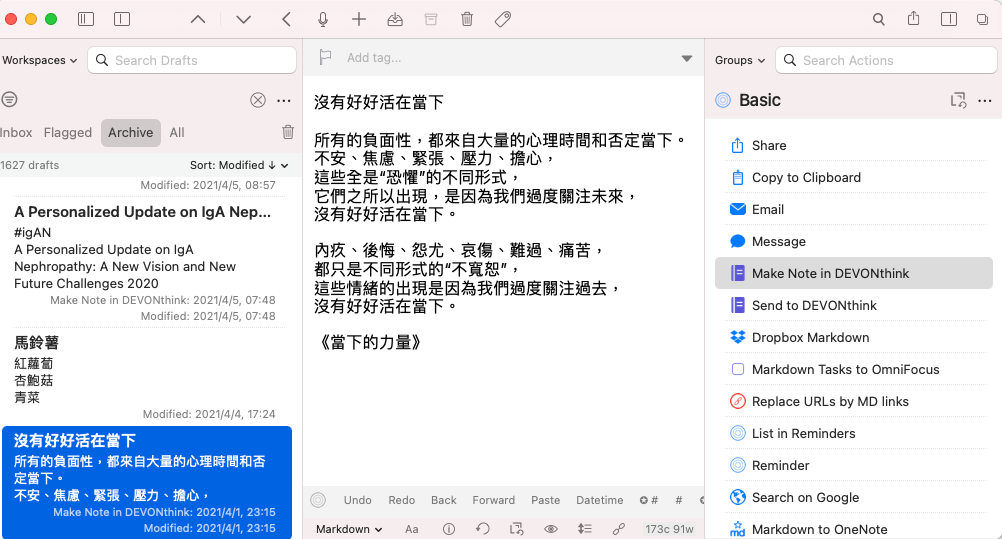This screenshot has height=539, width=1002.
Task: Open the action bar circular icon
Action: point(318,500)
